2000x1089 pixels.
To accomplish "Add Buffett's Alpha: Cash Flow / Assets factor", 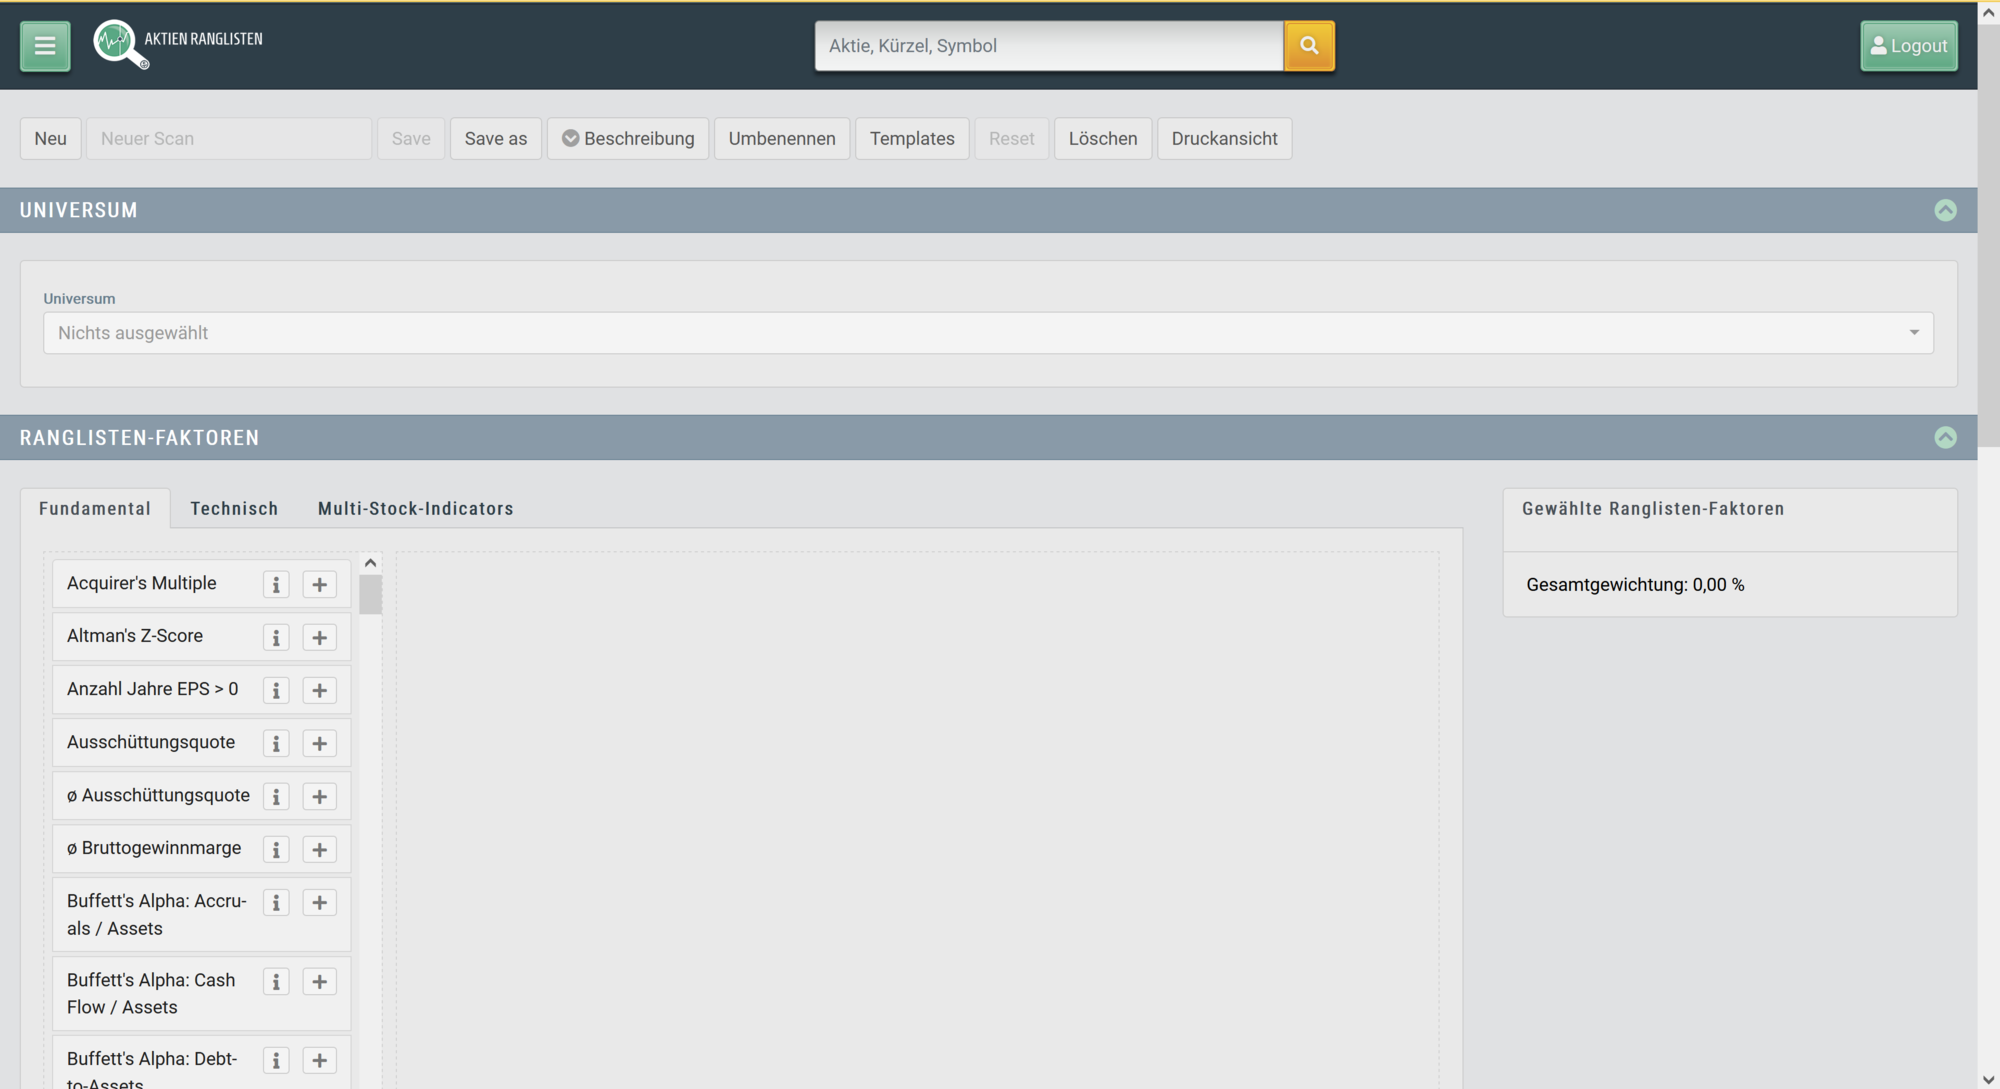I will click(320, 982).
